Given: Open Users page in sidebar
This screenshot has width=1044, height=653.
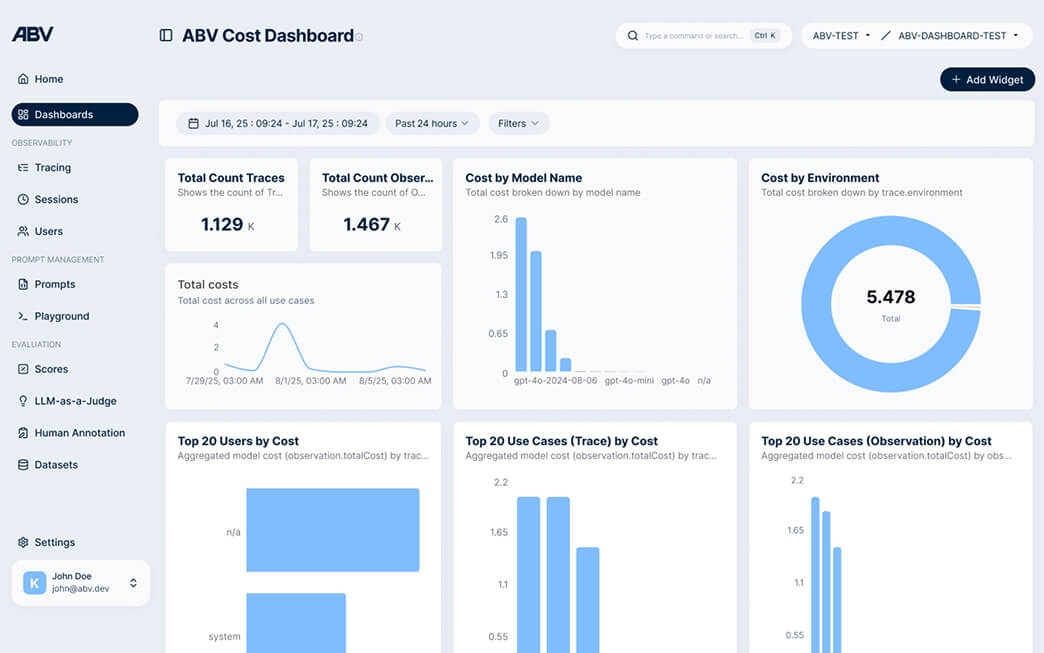Looking at the screenshot, I should (x=75, y=231).
